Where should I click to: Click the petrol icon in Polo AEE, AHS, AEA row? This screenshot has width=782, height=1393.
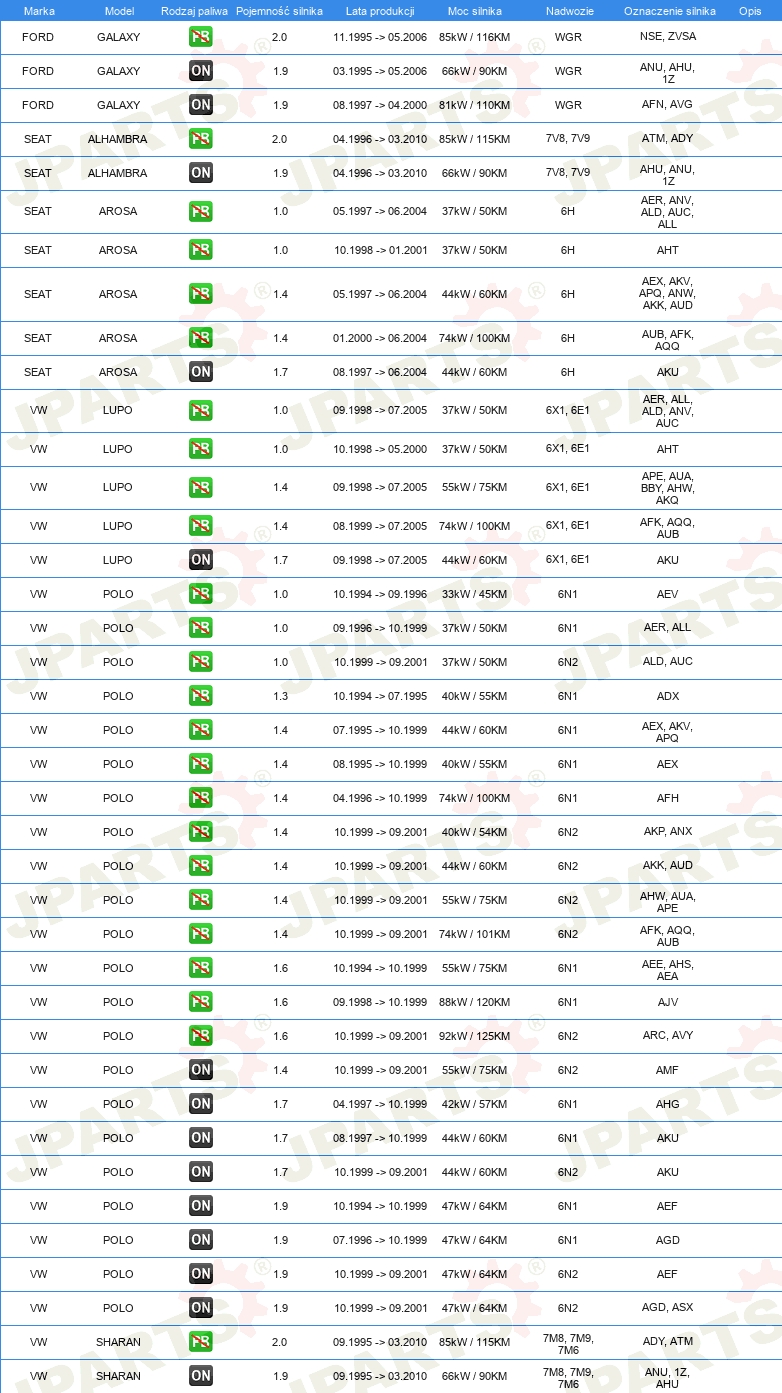[x=201, y=968]
